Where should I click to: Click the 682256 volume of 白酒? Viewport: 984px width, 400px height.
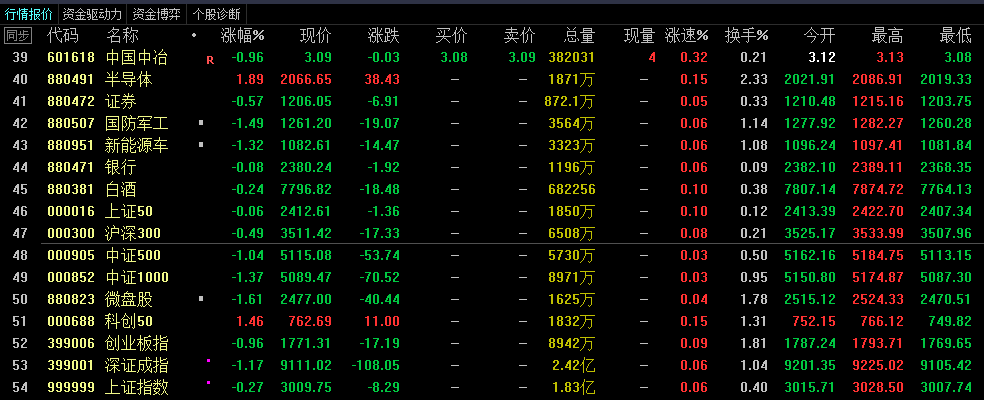coord(572,190)
